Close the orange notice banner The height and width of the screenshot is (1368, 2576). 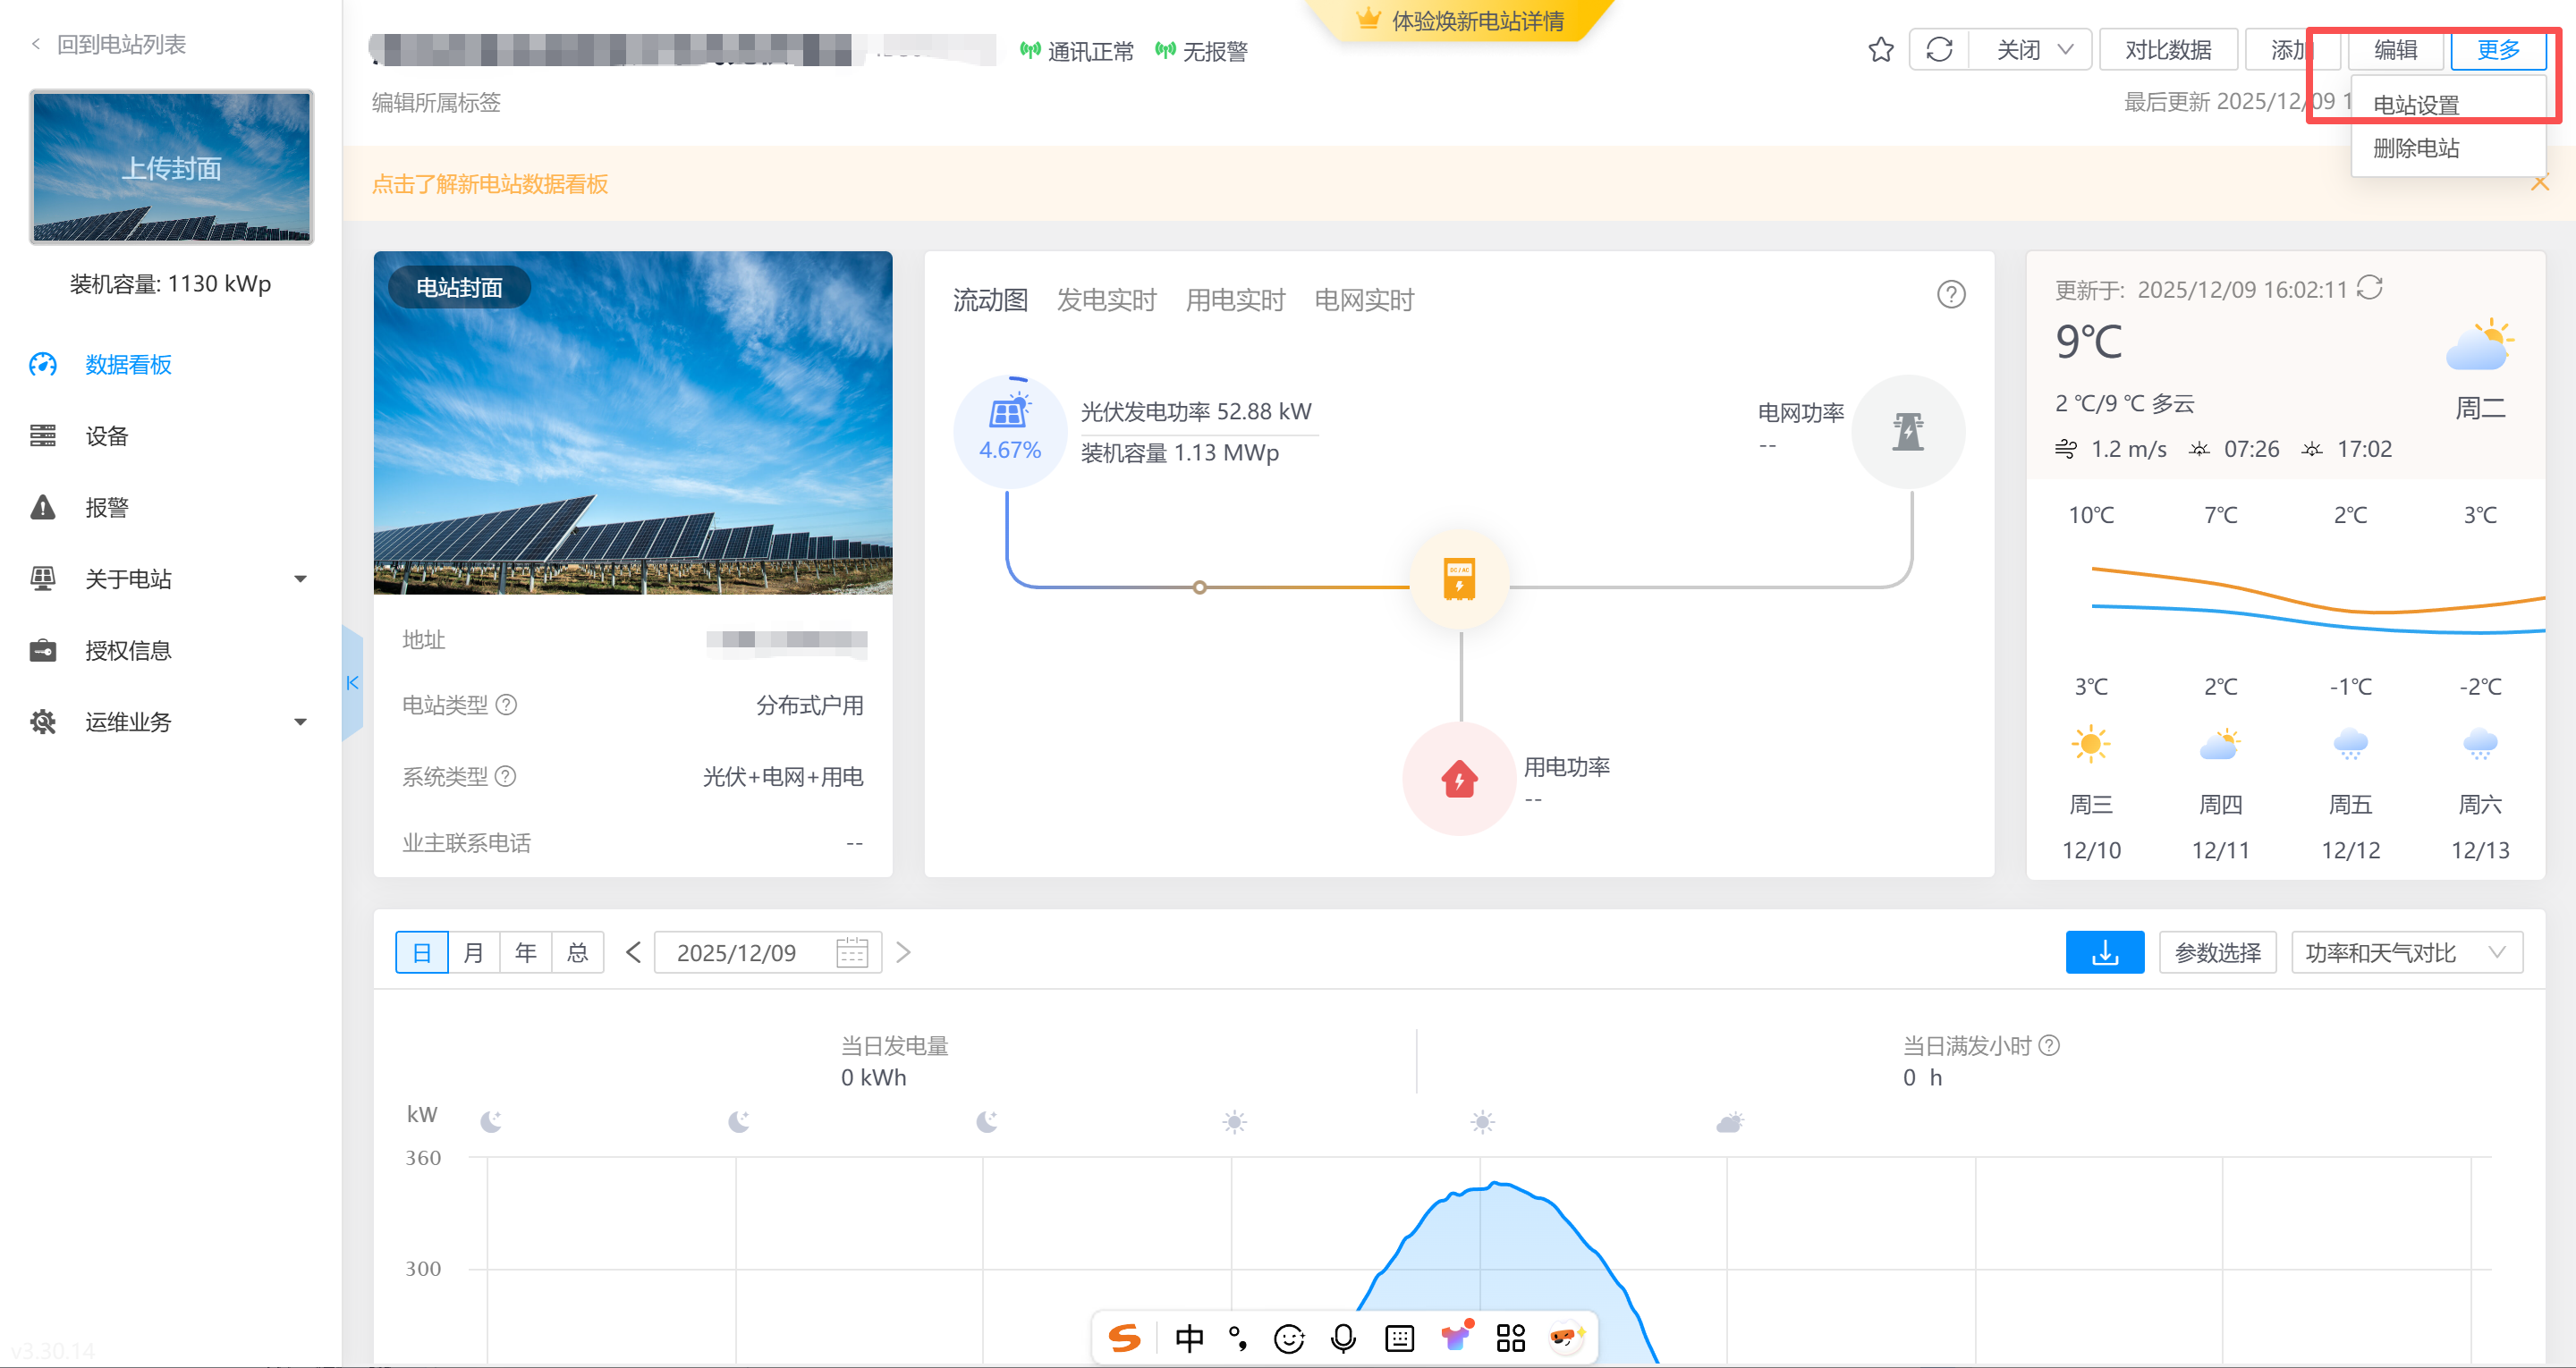(2539, 183)
